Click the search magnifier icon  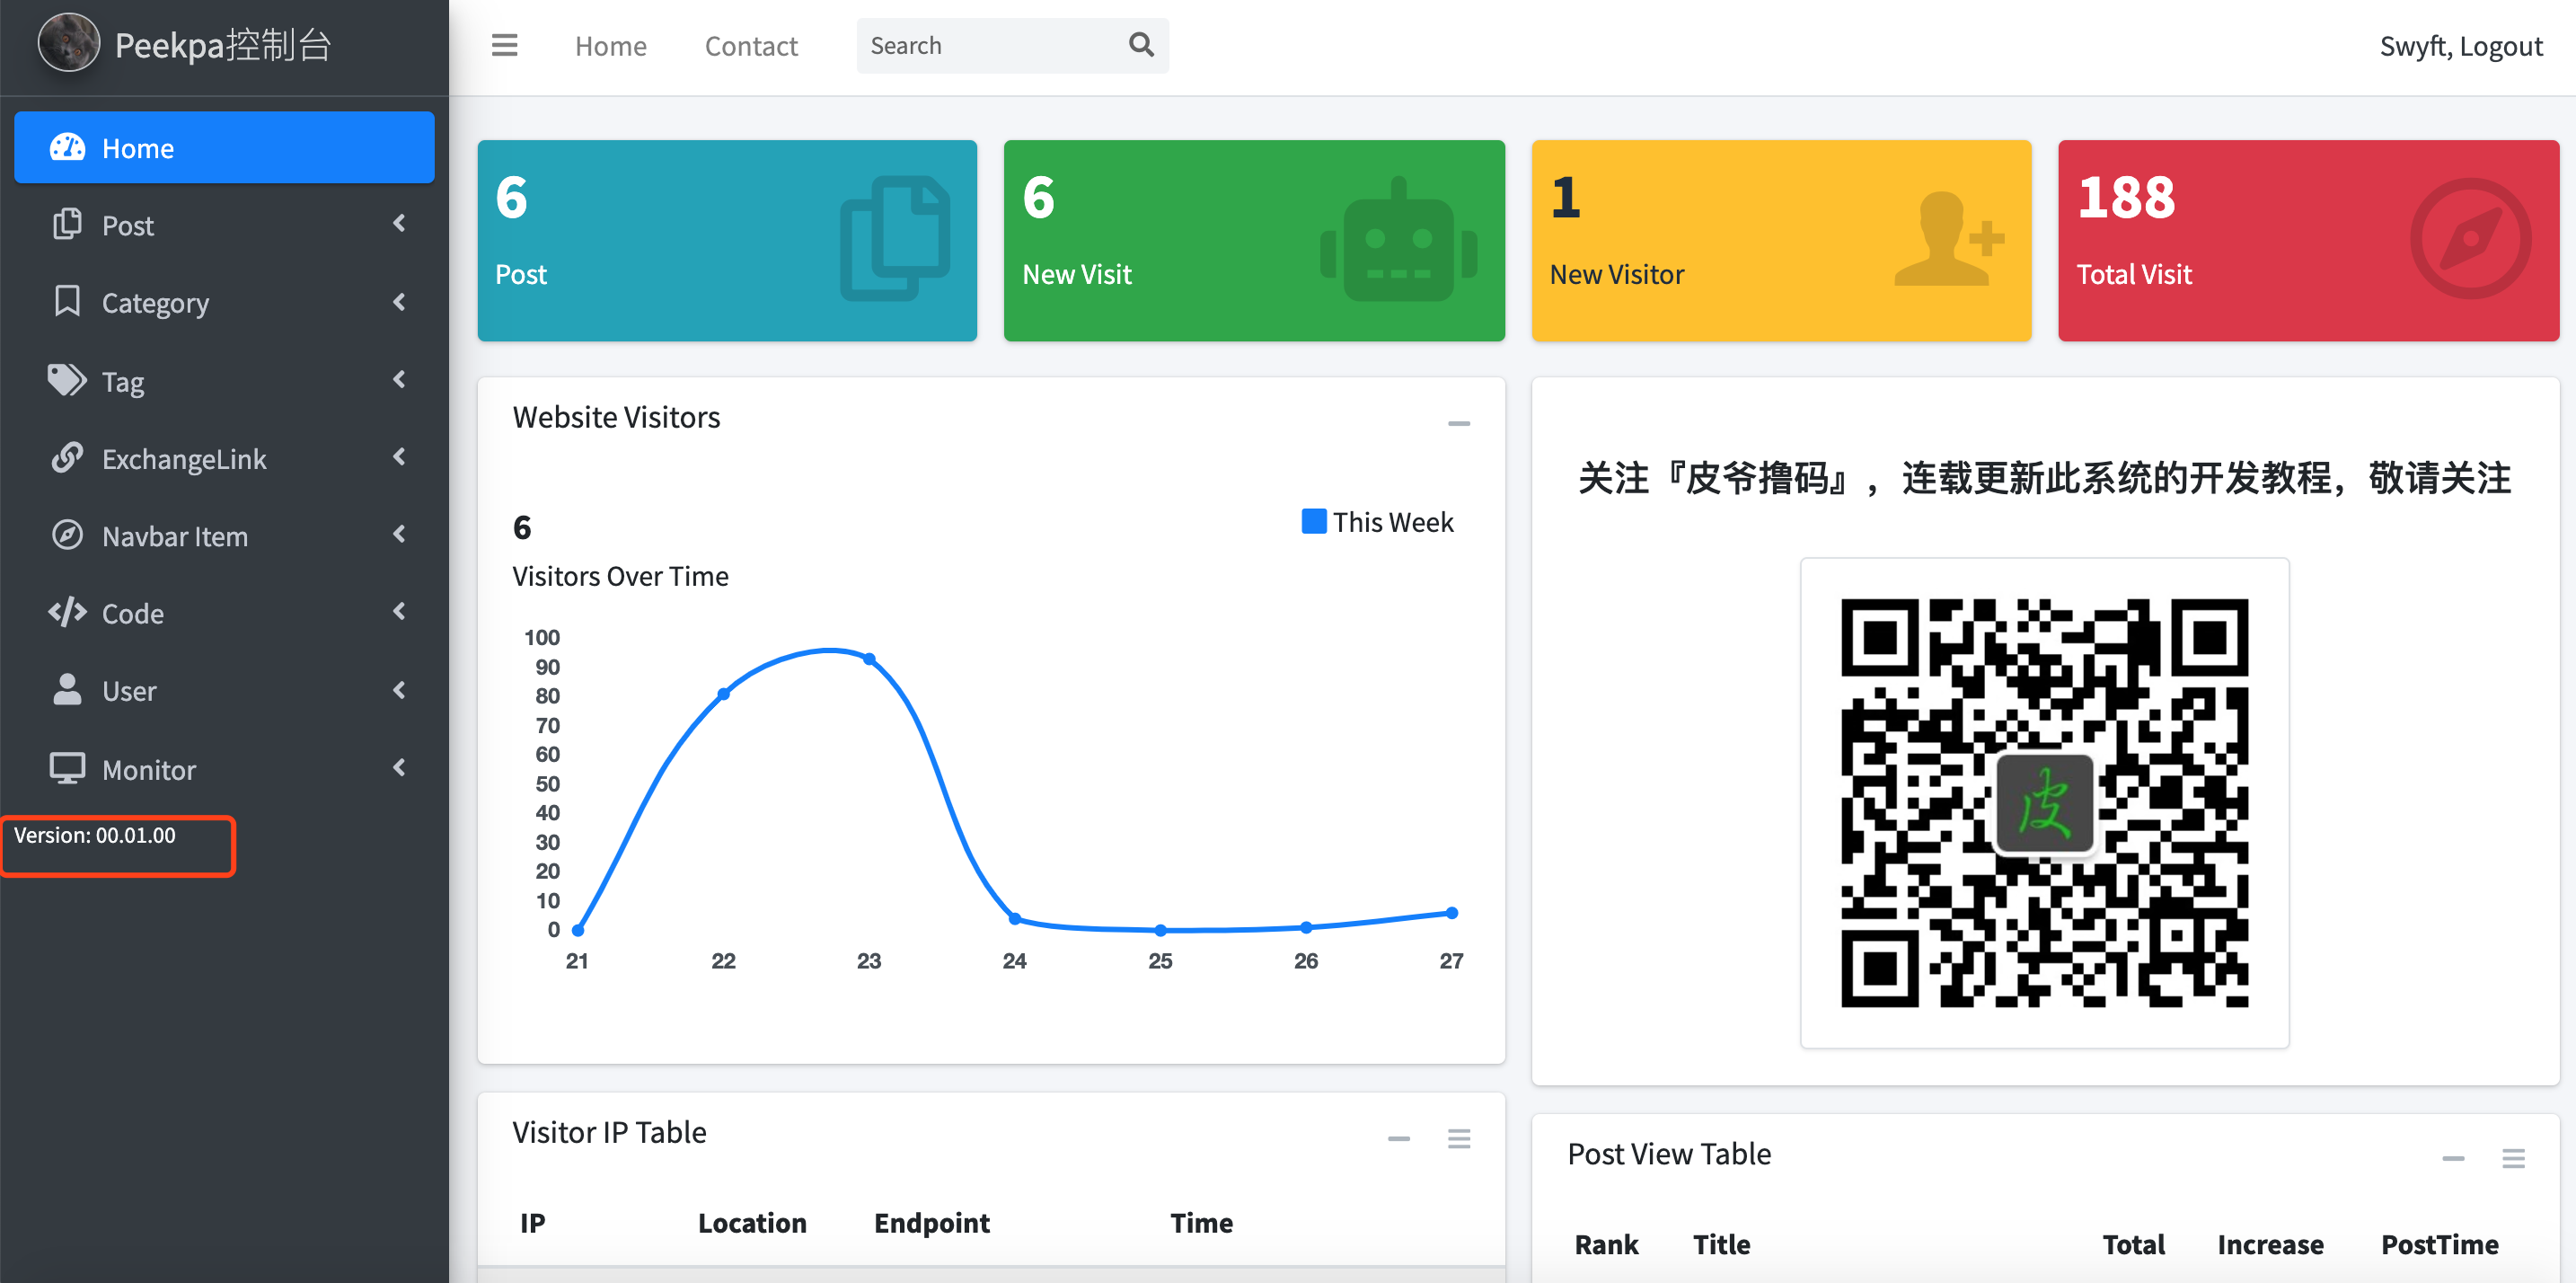tap(1141, 45)
